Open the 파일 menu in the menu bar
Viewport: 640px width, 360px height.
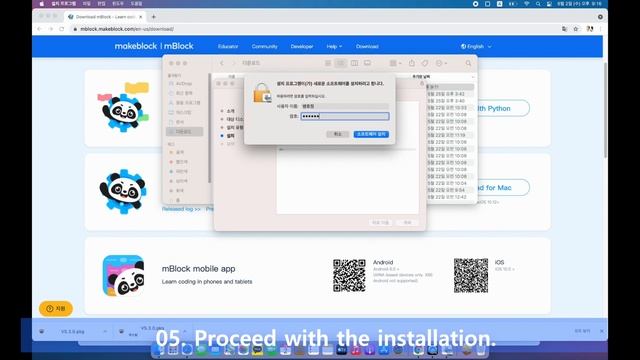[87, 4]
